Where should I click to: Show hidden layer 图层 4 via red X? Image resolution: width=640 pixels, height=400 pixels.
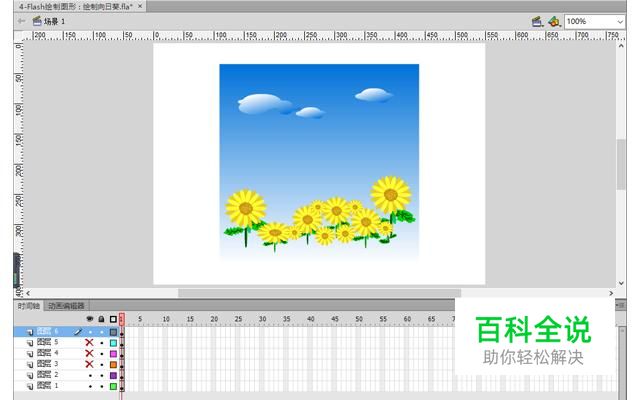point(89,353)
